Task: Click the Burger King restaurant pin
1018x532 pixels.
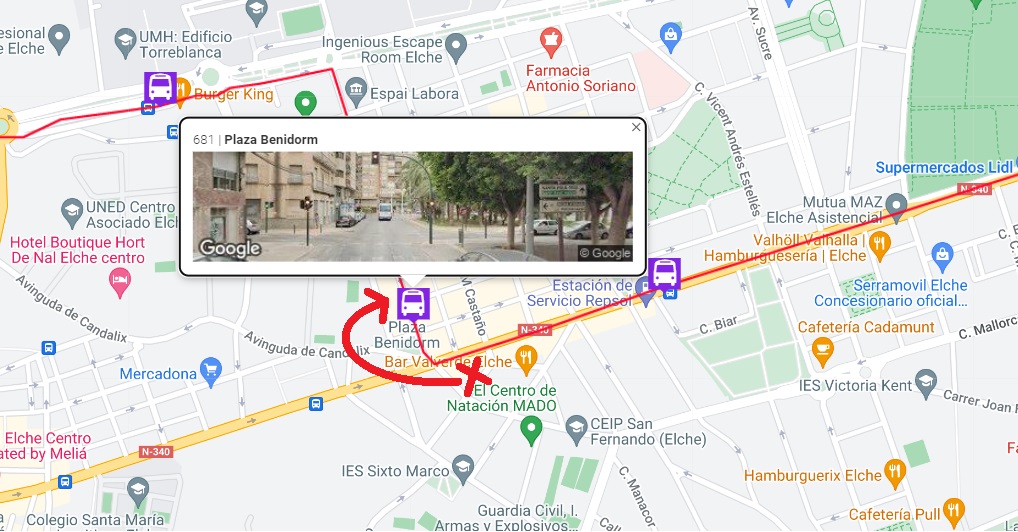Action: [x=182, y=91]
